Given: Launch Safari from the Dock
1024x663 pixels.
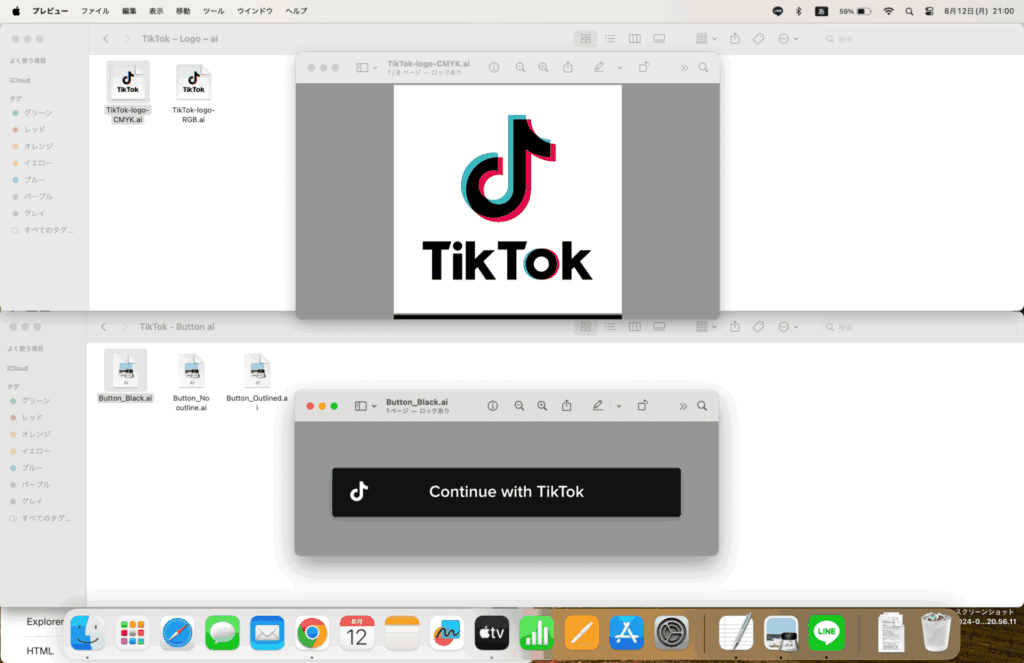Looking at the screenshot, I should click(x=177, y=632).
